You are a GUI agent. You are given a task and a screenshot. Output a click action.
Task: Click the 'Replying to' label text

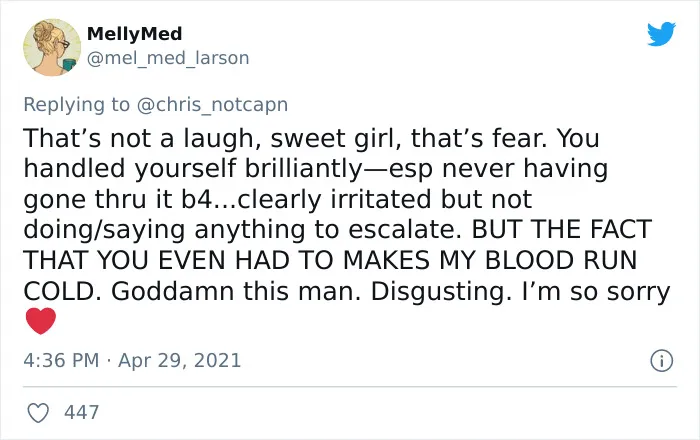tap(76, 105)
